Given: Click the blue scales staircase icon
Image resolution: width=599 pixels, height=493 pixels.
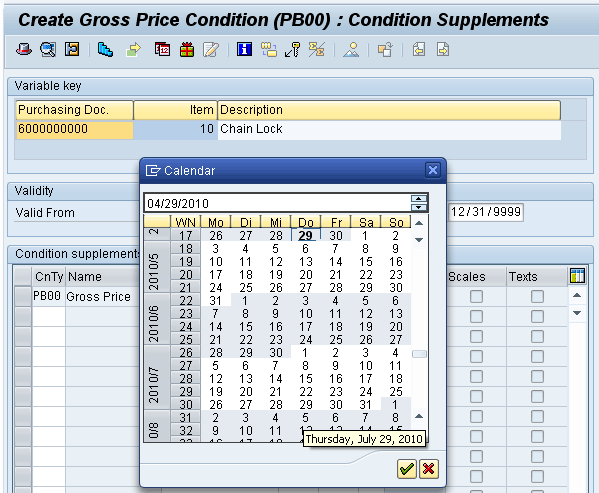Looking at the screenshot, I should (105, 49).
